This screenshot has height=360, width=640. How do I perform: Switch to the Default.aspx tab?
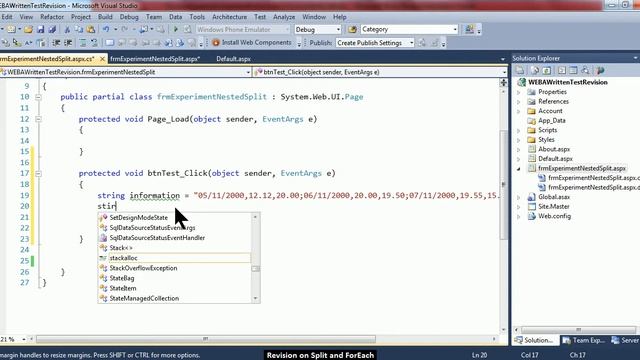[x=233, y=59]
